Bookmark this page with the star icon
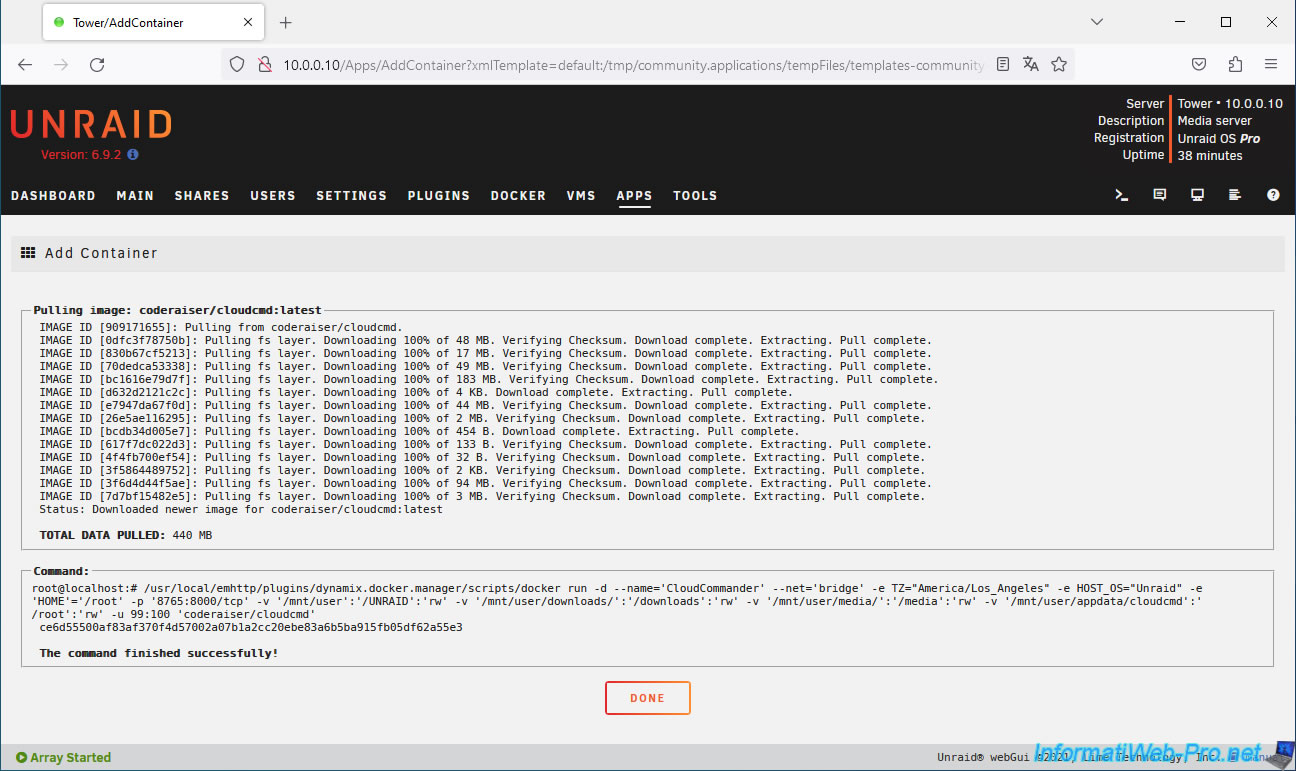This screenshot has height=771, width=1296. click(1059, 64)
